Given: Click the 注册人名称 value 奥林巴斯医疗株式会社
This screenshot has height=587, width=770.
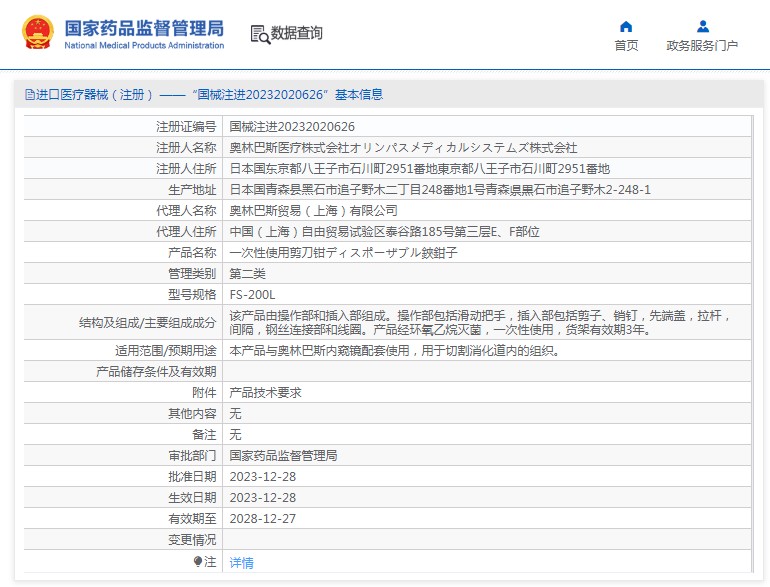Looking at the screenshot, I should tap(403, 148).
